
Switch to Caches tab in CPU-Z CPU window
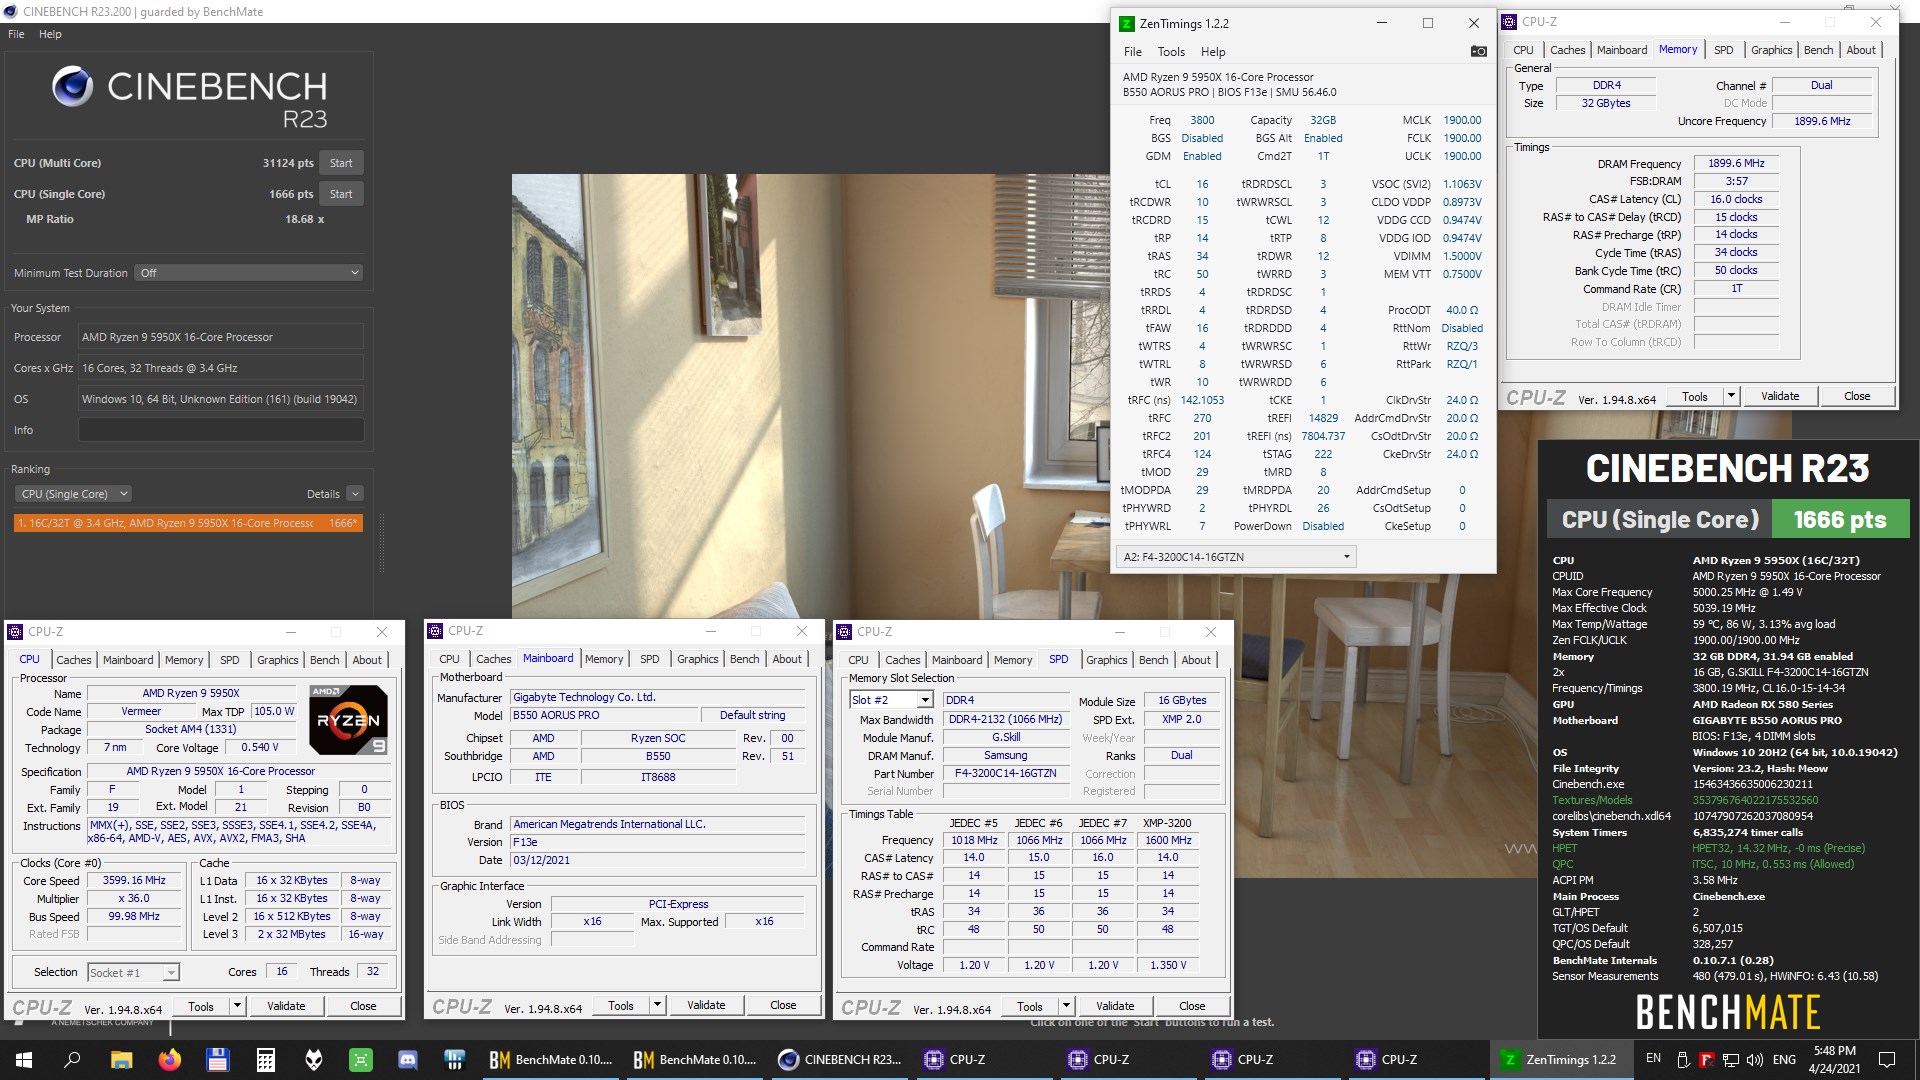click(x=73, y=660)
